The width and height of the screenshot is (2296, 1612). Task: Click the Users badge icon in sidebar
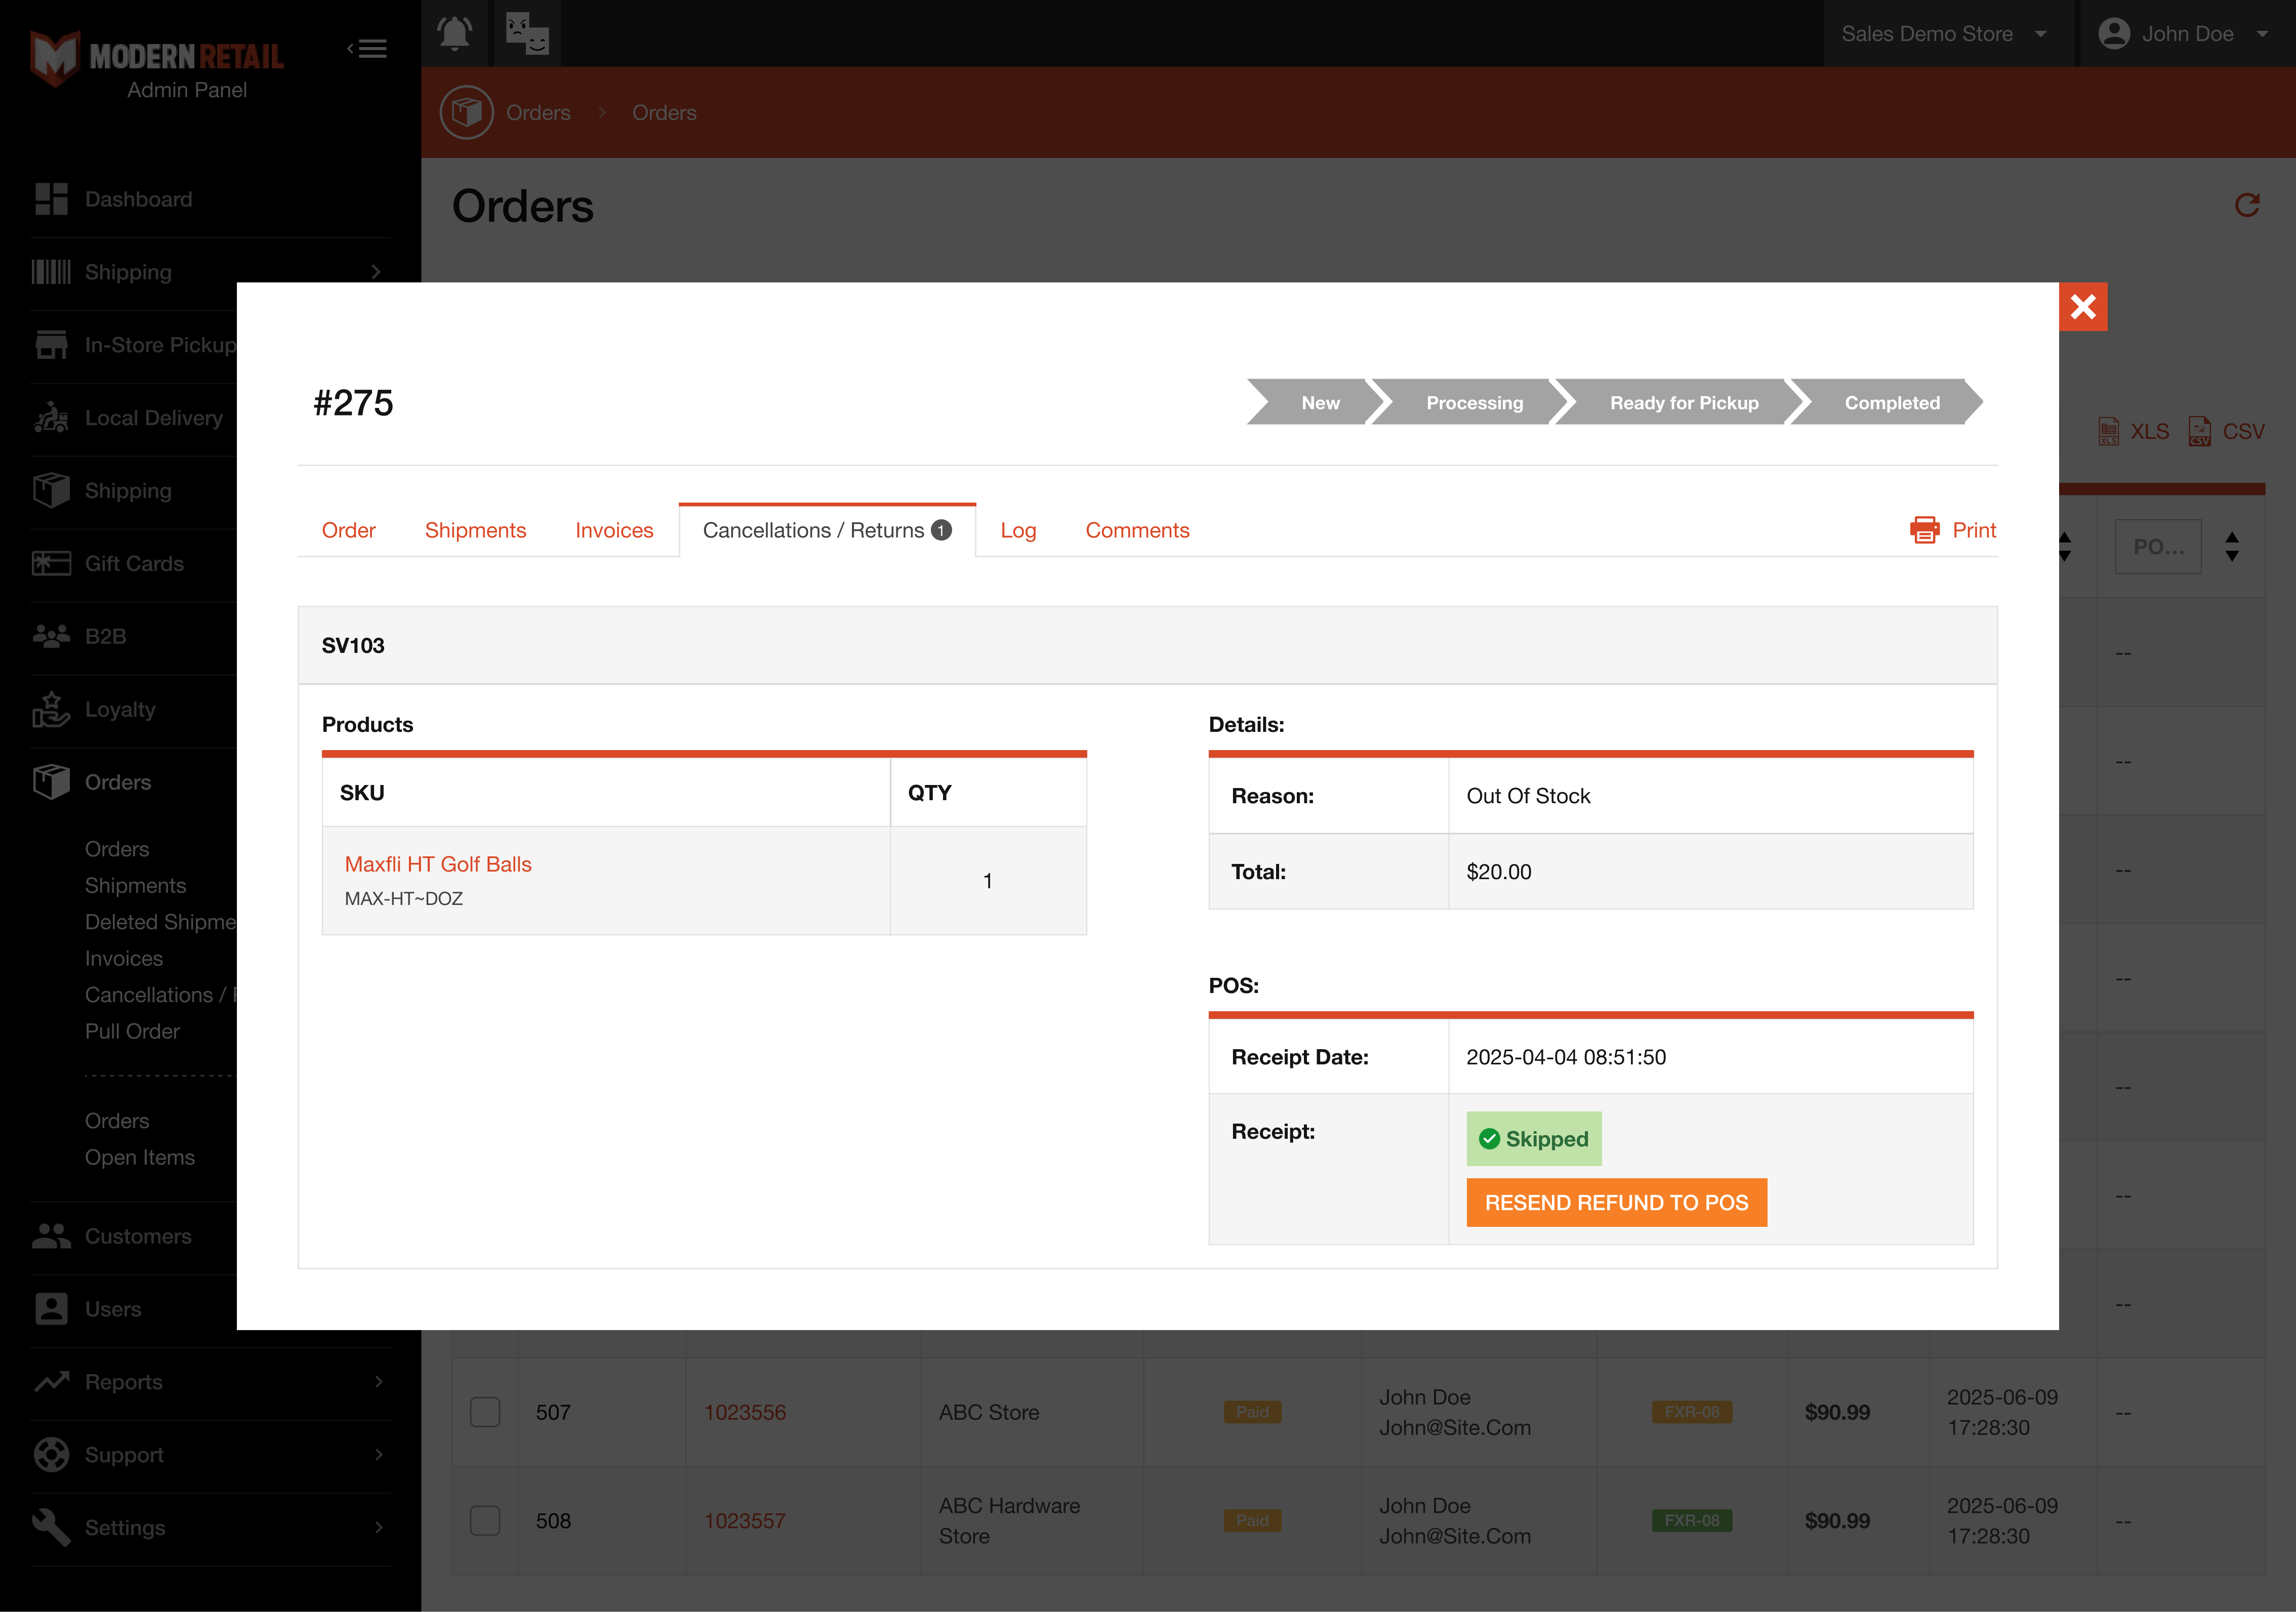pyautogui.click(x=51, y=1309)
